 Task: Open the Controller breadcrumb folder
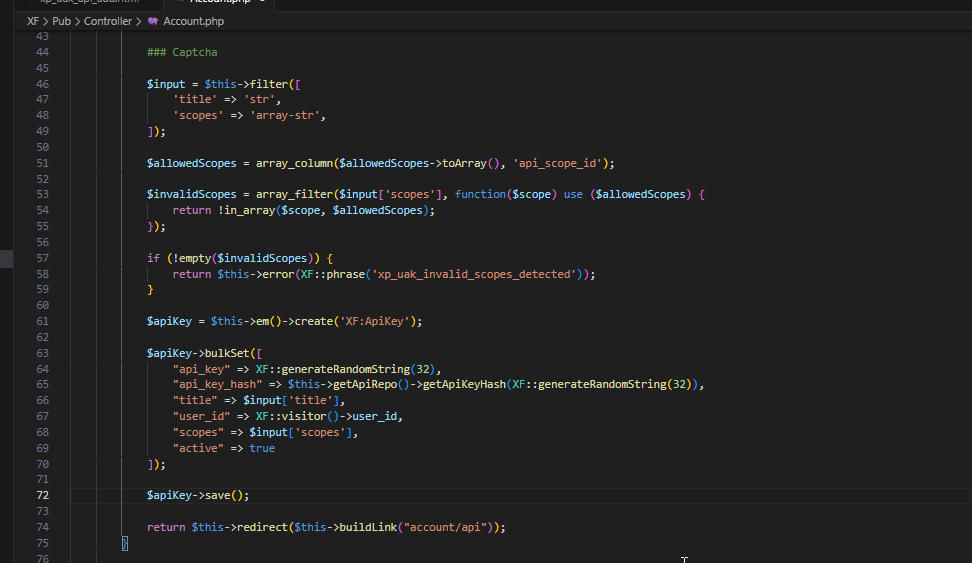[108, 21]
